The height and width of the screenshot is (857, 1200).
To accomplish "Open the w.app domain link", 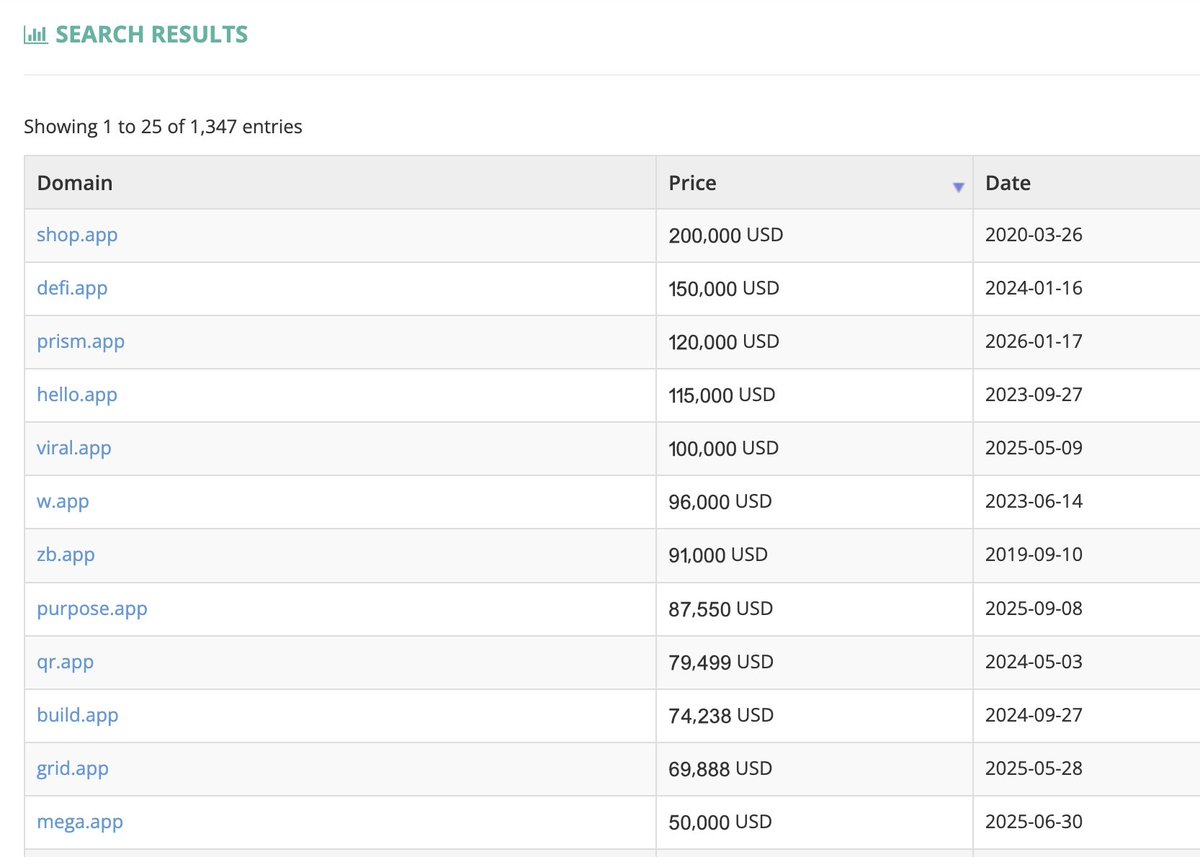I will pyautogui.click(x=63, y=501).
